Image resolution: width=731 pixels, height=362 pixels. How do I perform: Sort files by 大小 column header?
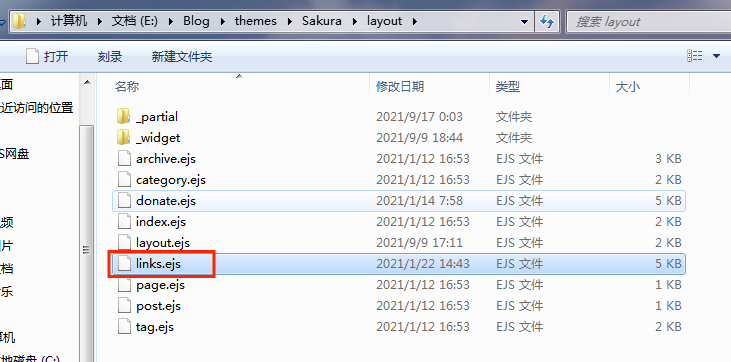pyautogui.click(x=628, y=86)
